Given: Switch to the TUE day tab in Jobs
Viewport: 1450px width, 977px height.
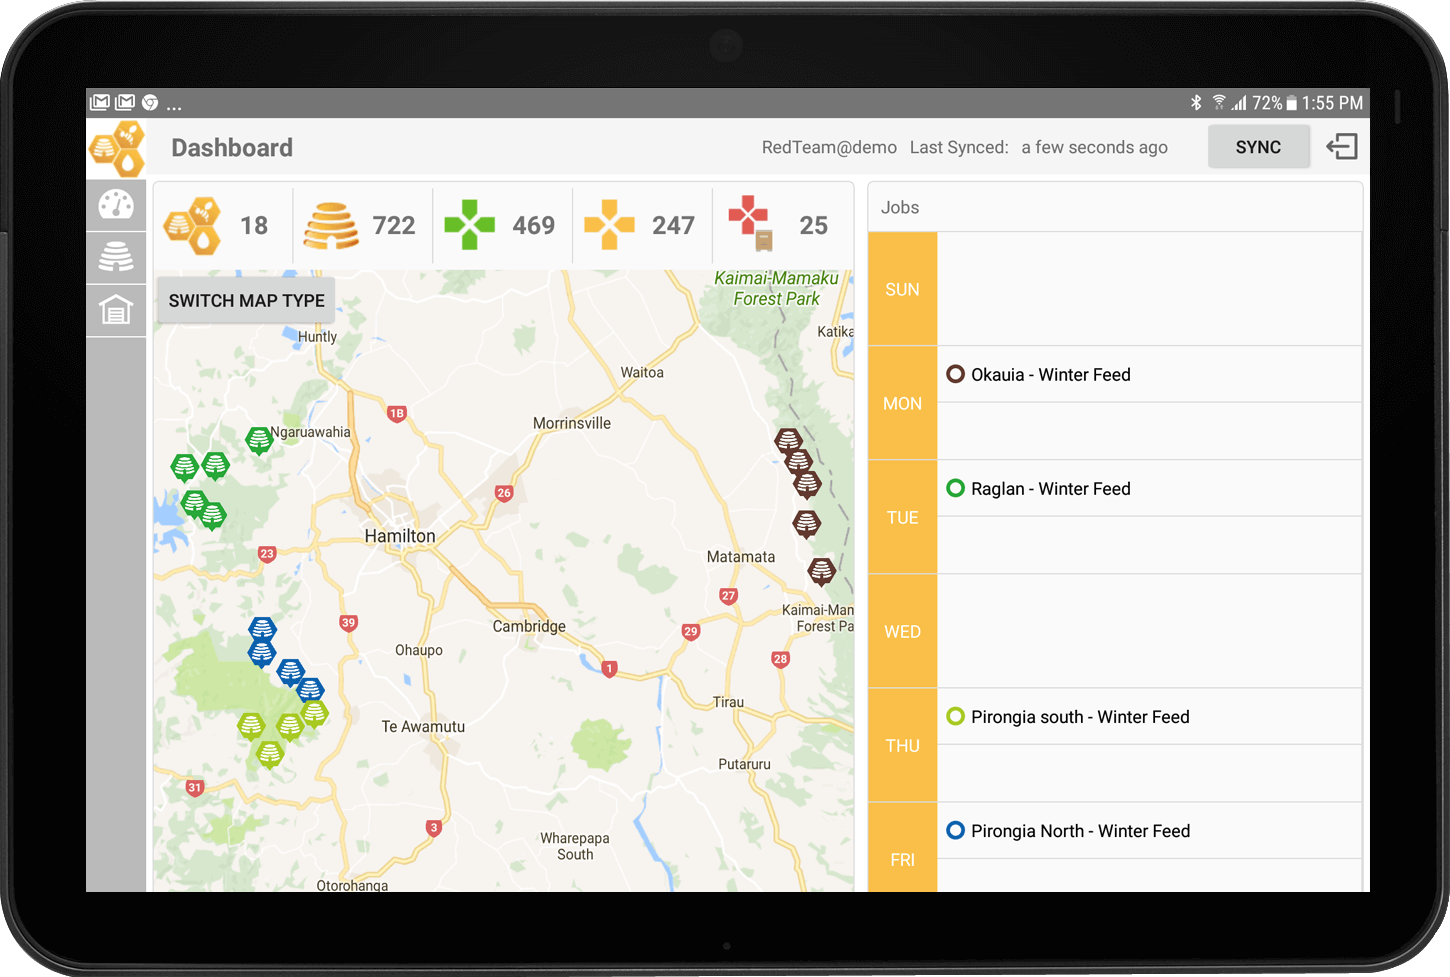Looking at the screenshot, I should tap(902, 517).
